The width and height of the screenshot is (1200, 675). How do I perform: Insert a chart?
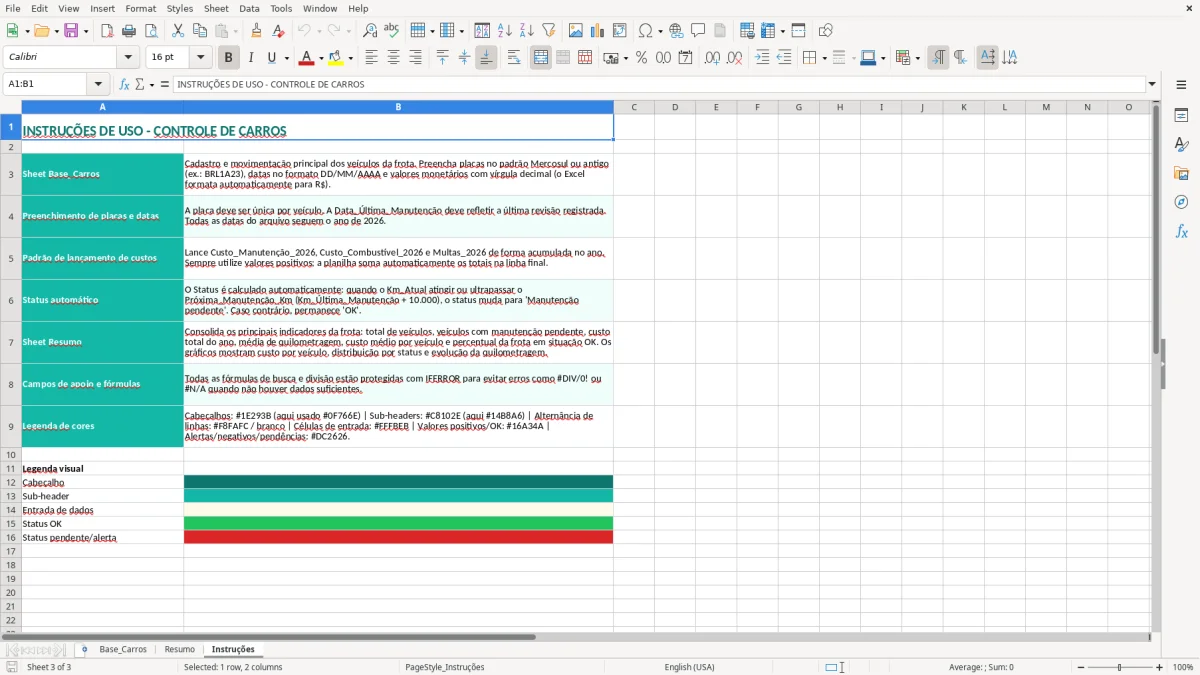tap(598, 31)
